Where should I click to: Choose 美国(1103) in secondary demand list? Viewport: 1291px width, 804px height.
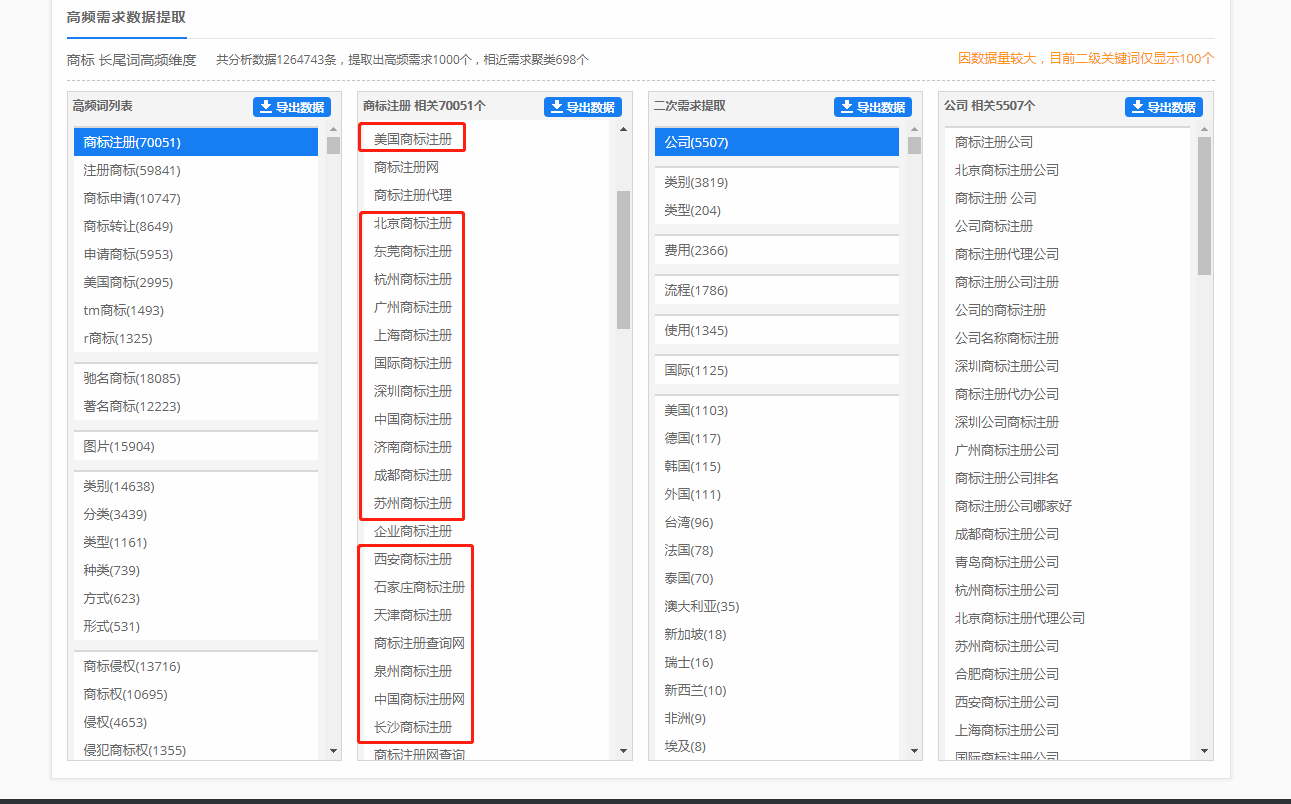696,410
